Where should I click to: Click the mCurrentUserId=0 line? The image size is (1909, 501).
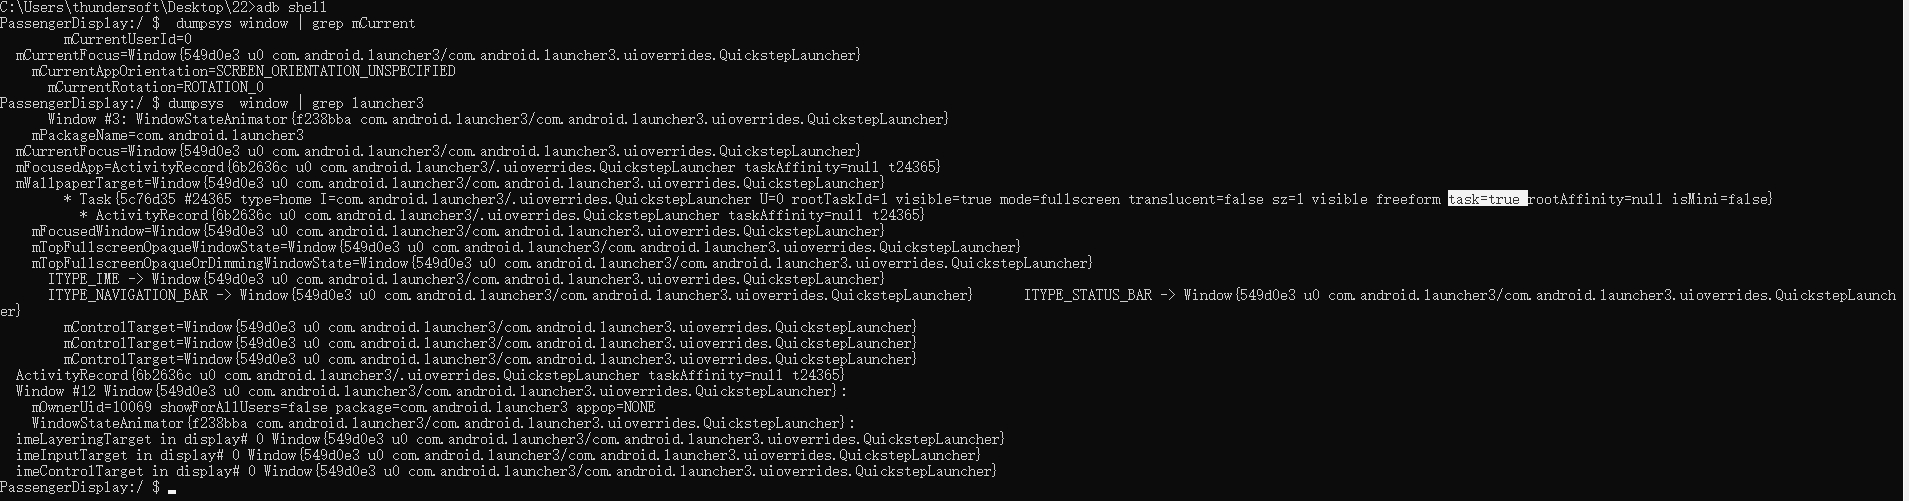pyautogui.click(x=128, y=39)
